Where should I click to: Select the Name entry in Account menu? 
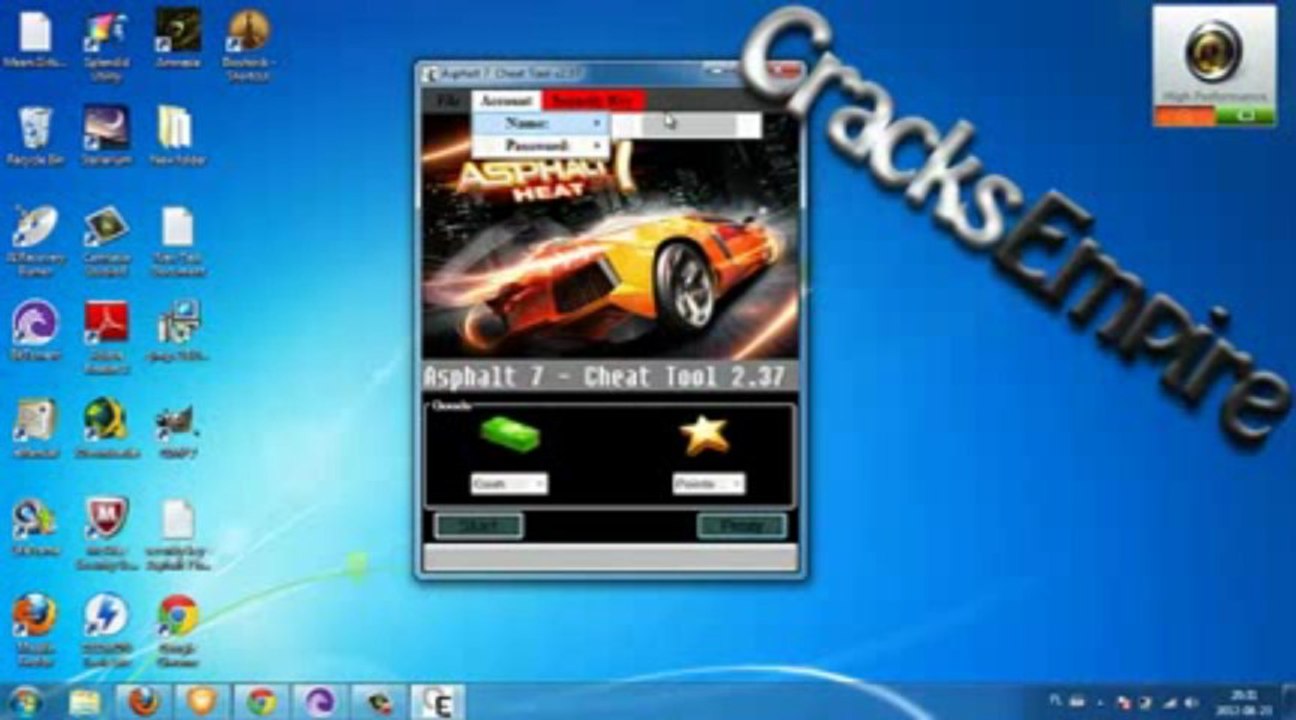coord(541,124)
